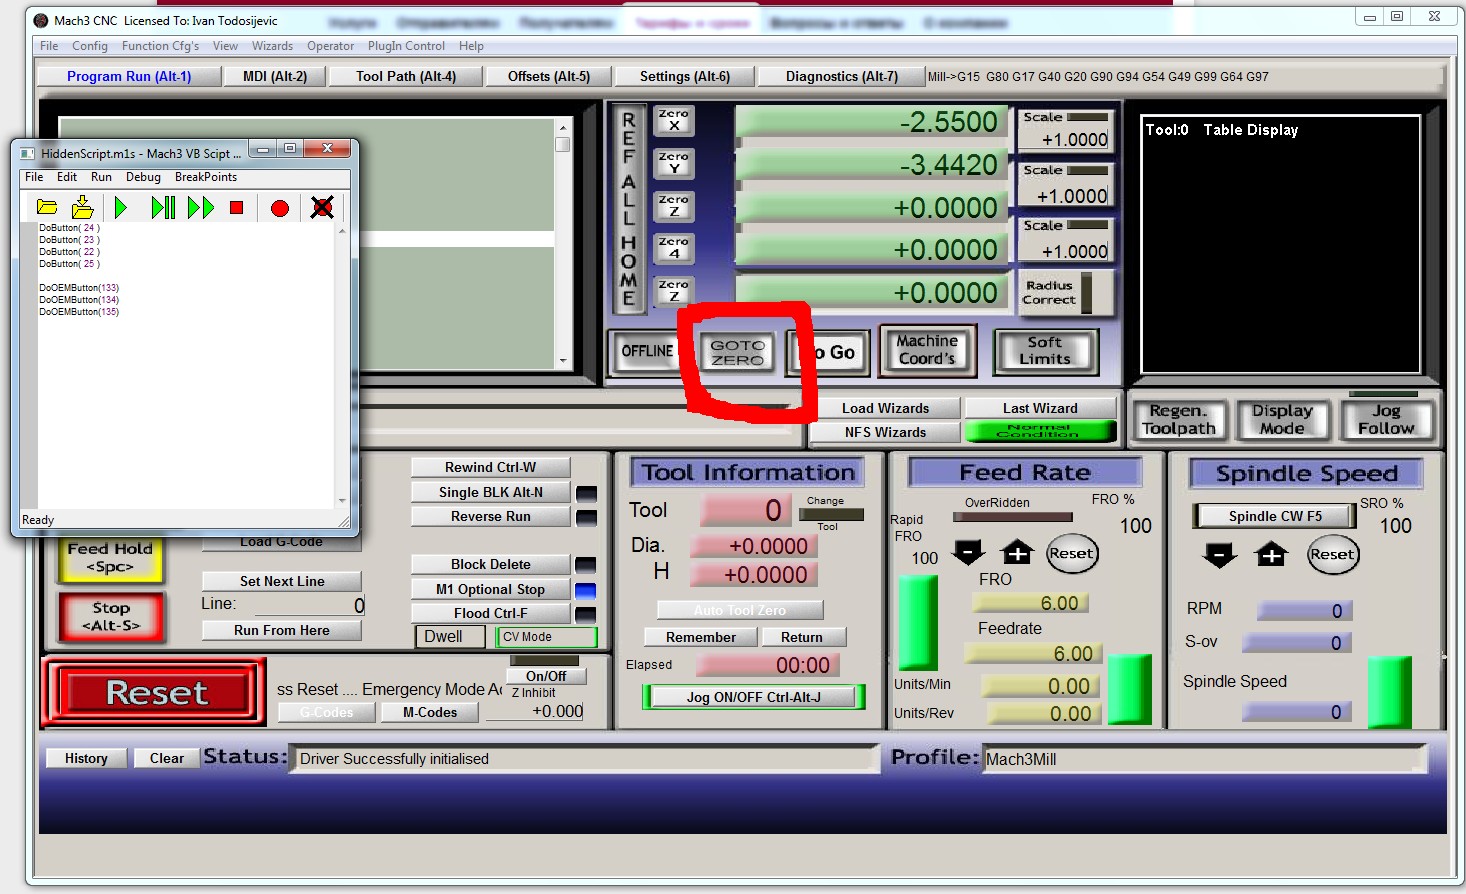This screenshot has width=1466, height=894.
Task: Click Load Wizards button
Action: [x=885, y=408]
